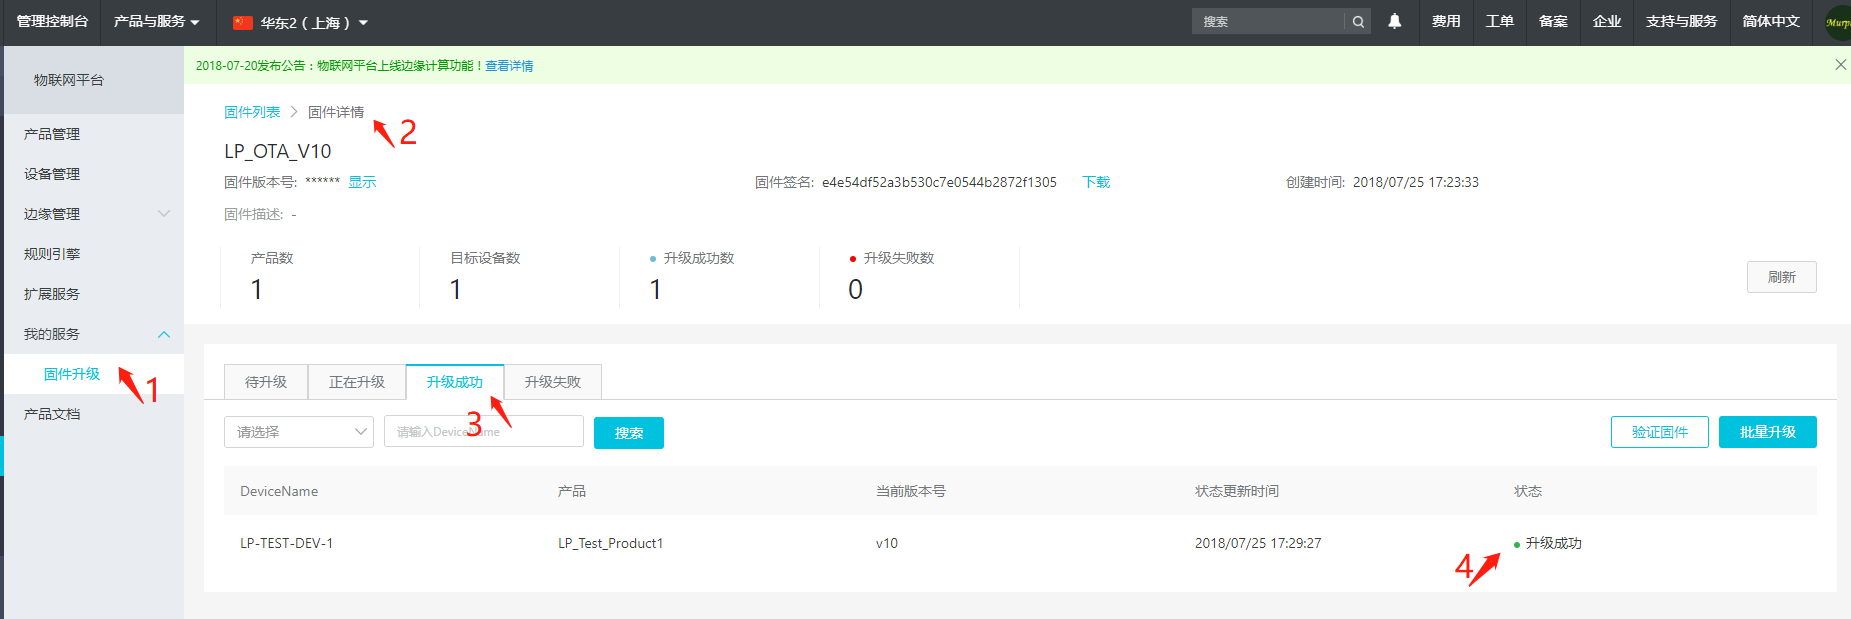The height and width of the screenshot is (619, 1851).
Task: Switch to the 升级失败 tab
Action: tap(552, 382)
